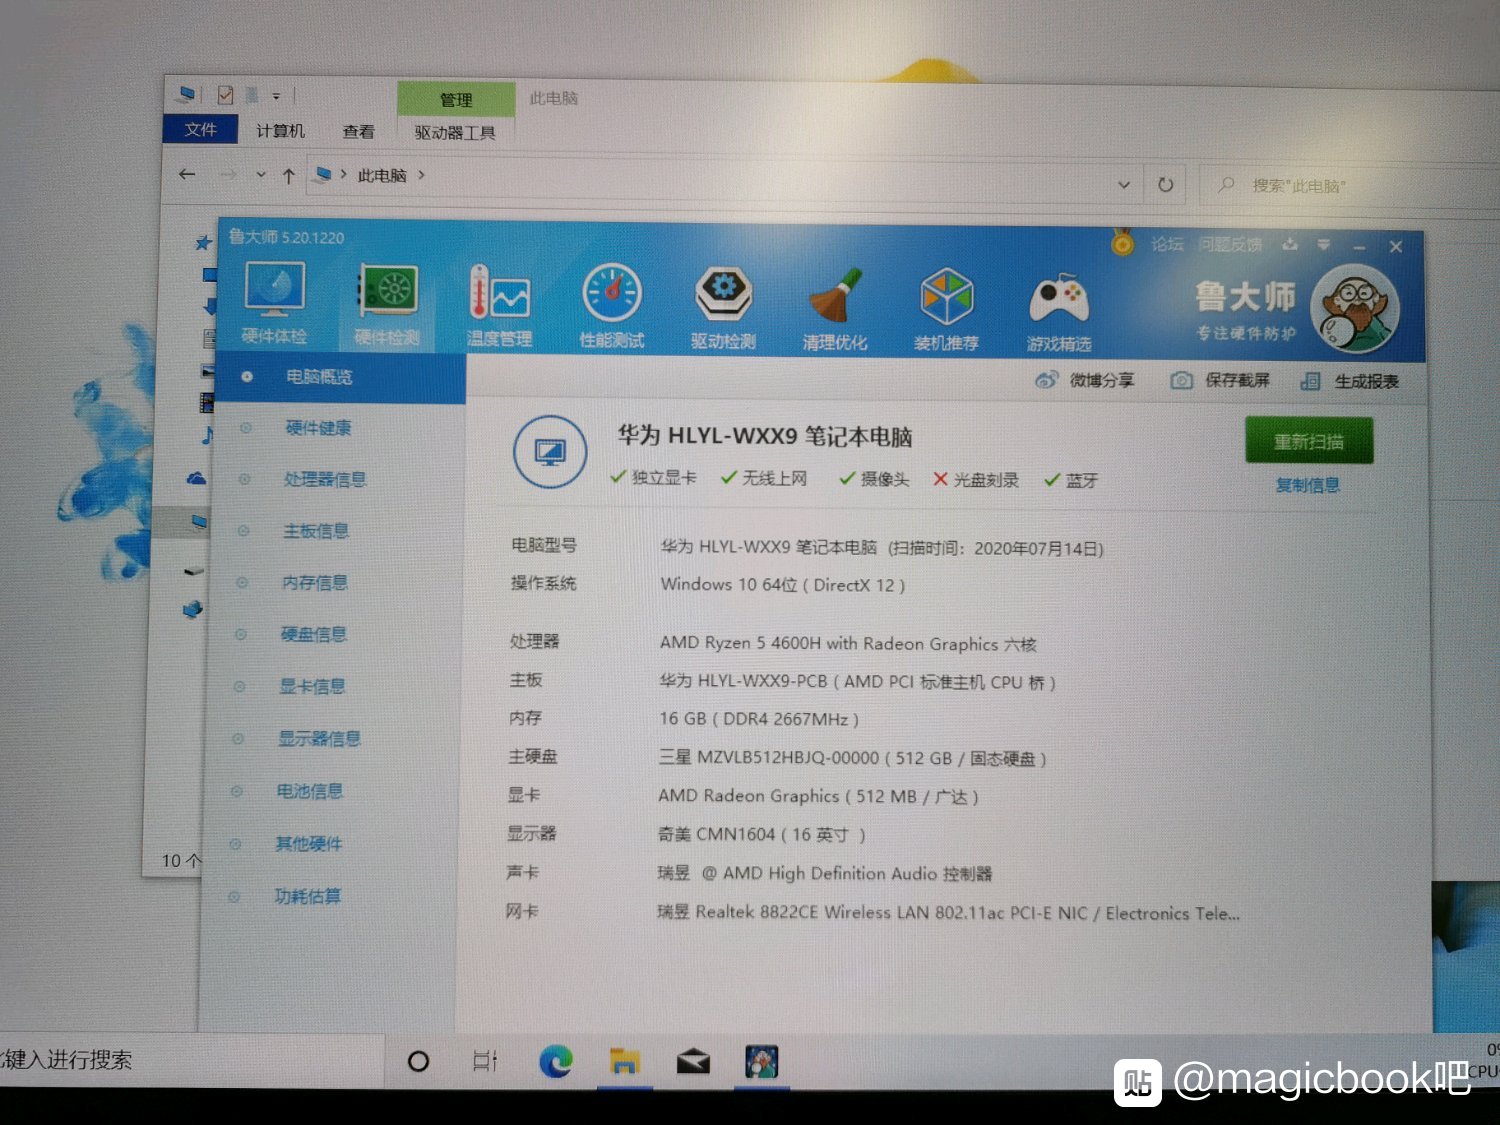This screenshot has width=1500, height=1125.
Task: Select 电脑概览 in sidebar
Action: pos(340,377)
